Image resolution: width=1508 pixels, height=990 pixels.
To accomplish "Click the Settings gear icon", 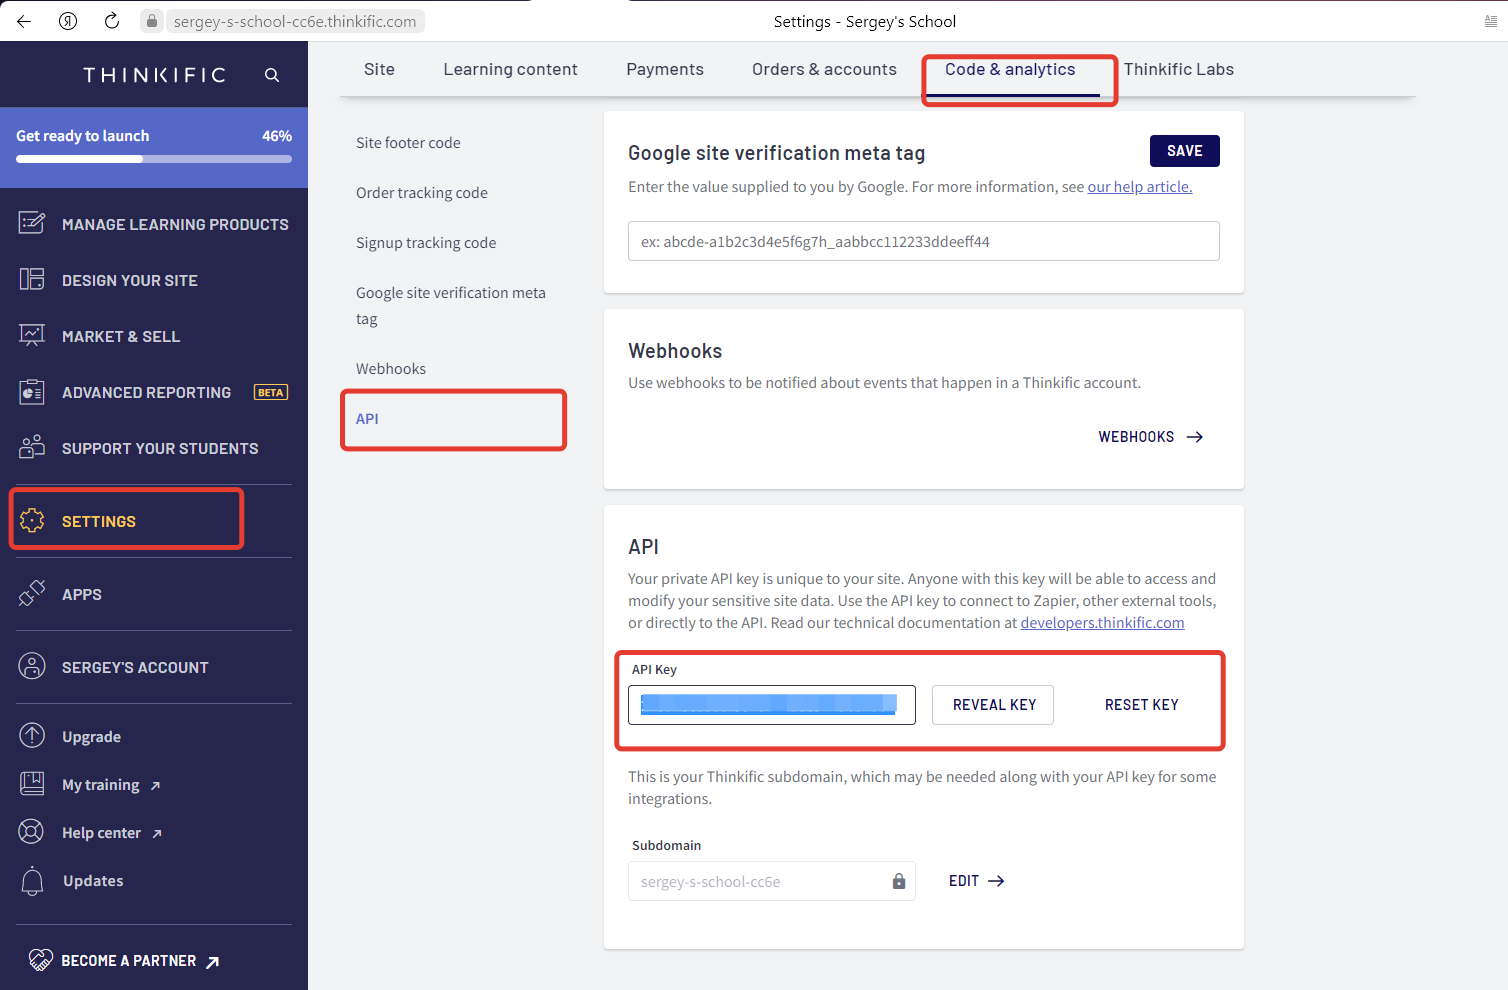I will point(32,520).
